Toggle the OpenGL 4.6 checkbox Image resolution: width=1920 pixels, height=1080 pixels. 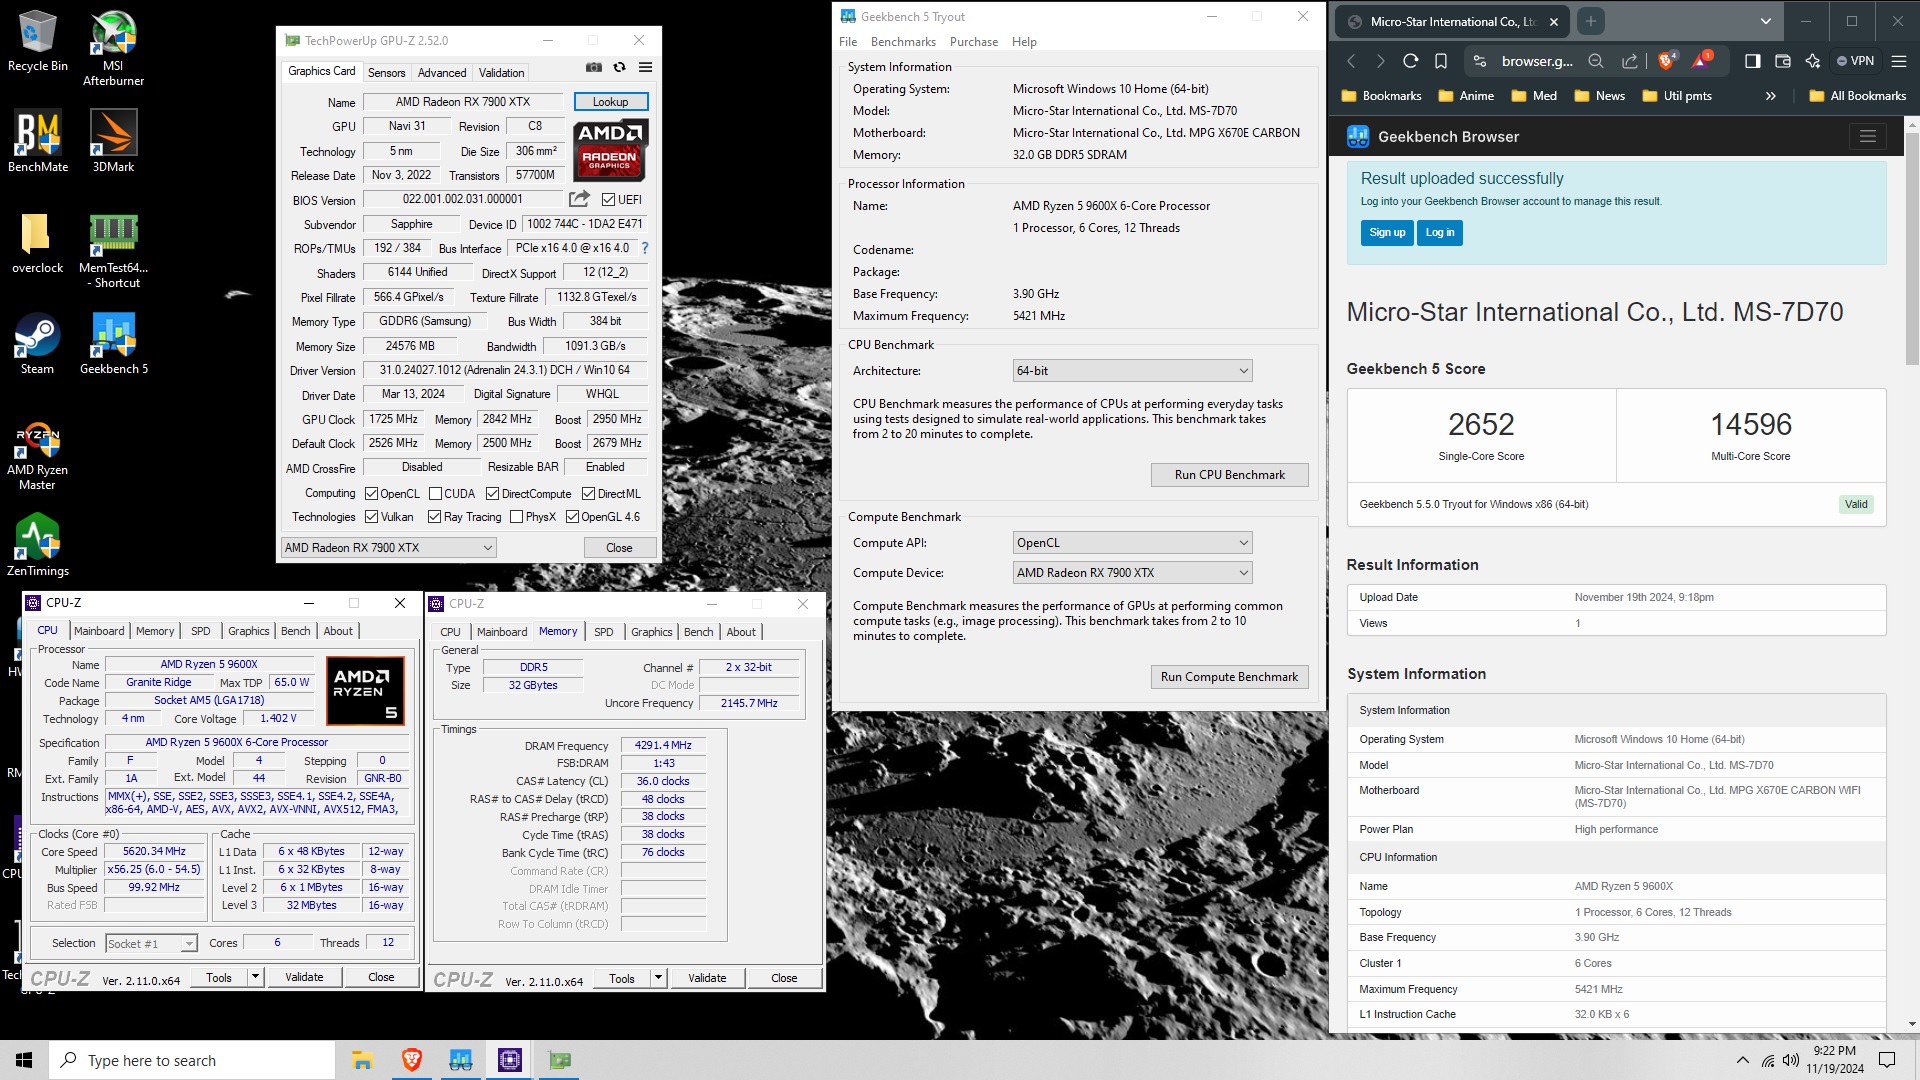(572, 517)
